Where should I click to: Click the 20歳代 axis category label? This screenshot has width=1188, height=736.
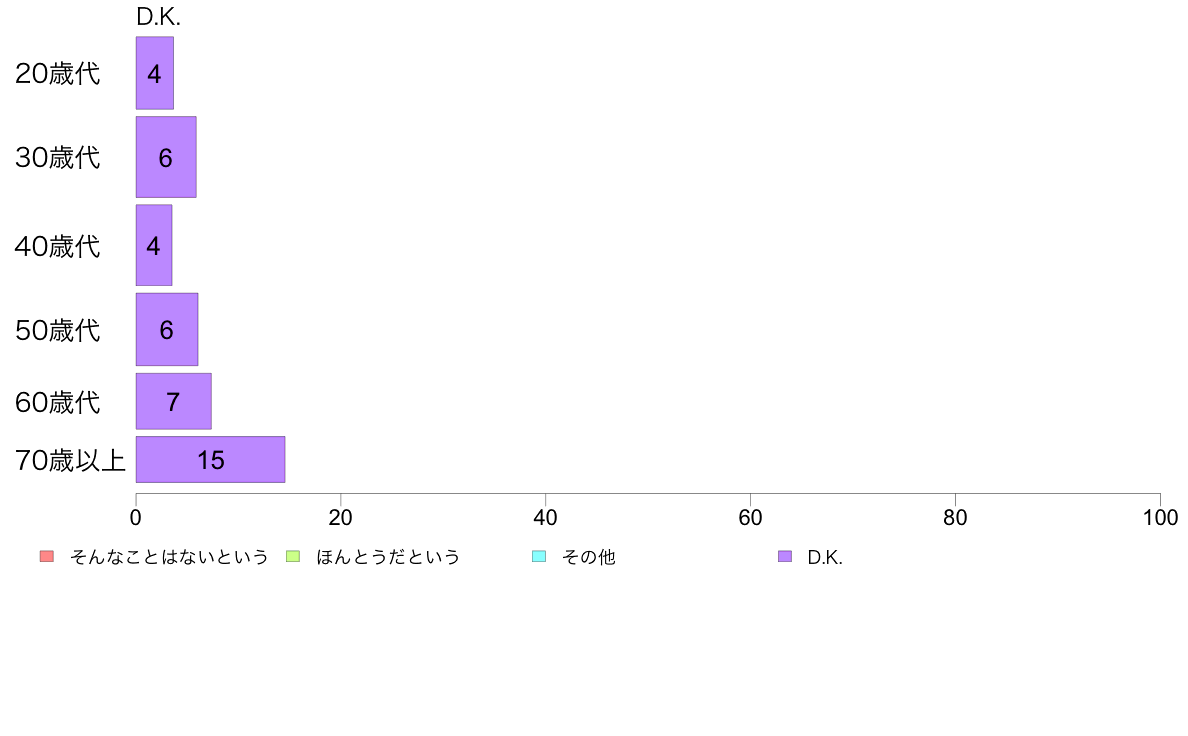[x=58, y=74]
